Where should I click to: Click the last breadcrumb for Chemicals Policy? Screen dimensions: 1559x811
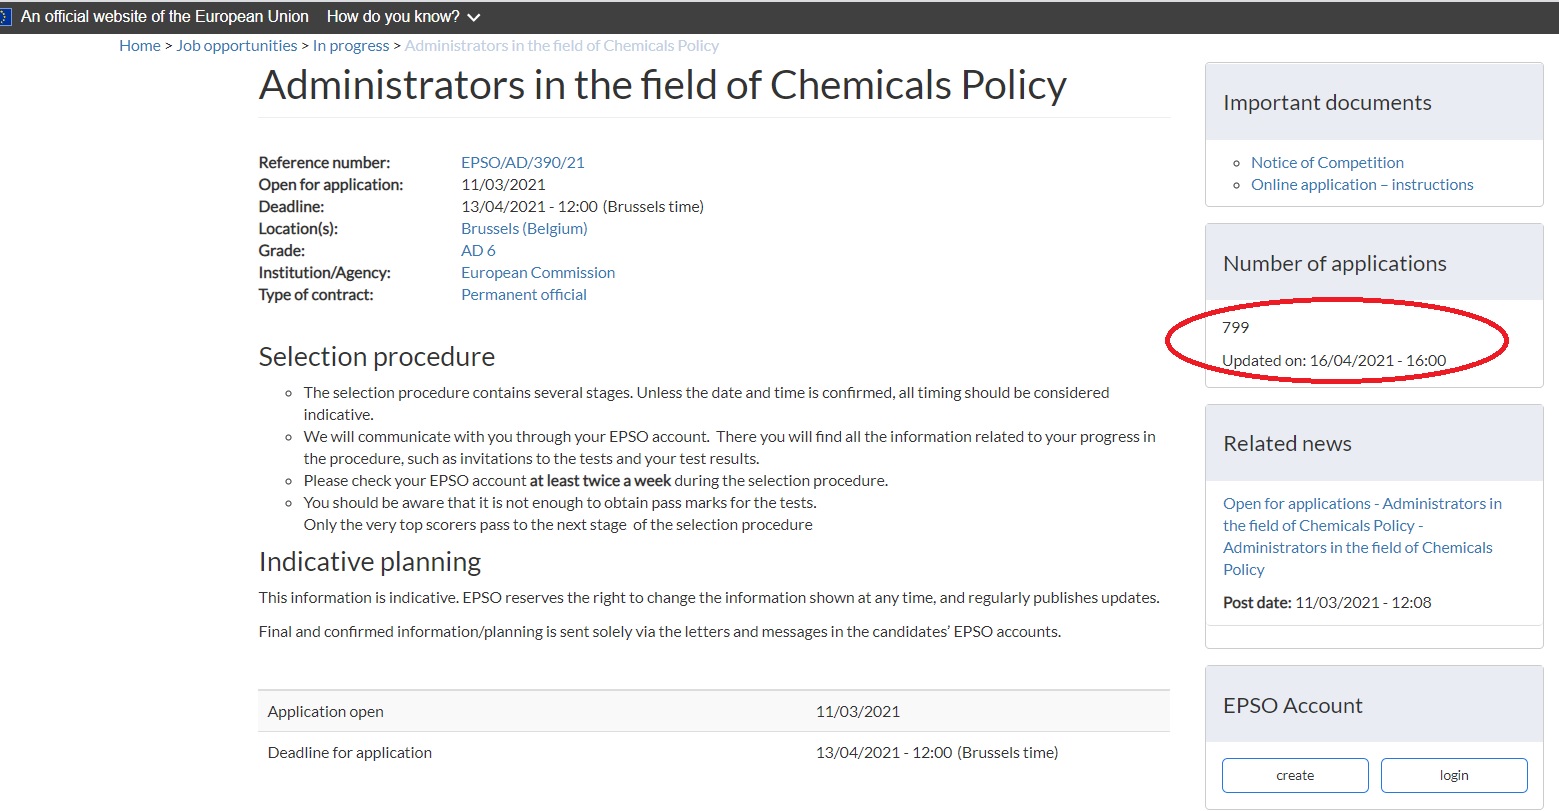pos(561,46)
